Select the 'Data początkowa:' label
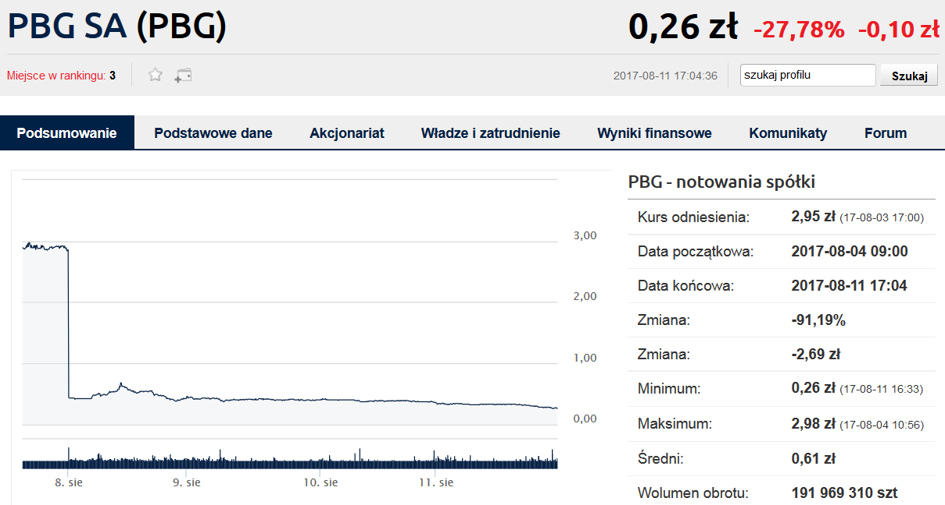This screenshot has height=505, width=945. pyautogui.click(x=695, y=252)
